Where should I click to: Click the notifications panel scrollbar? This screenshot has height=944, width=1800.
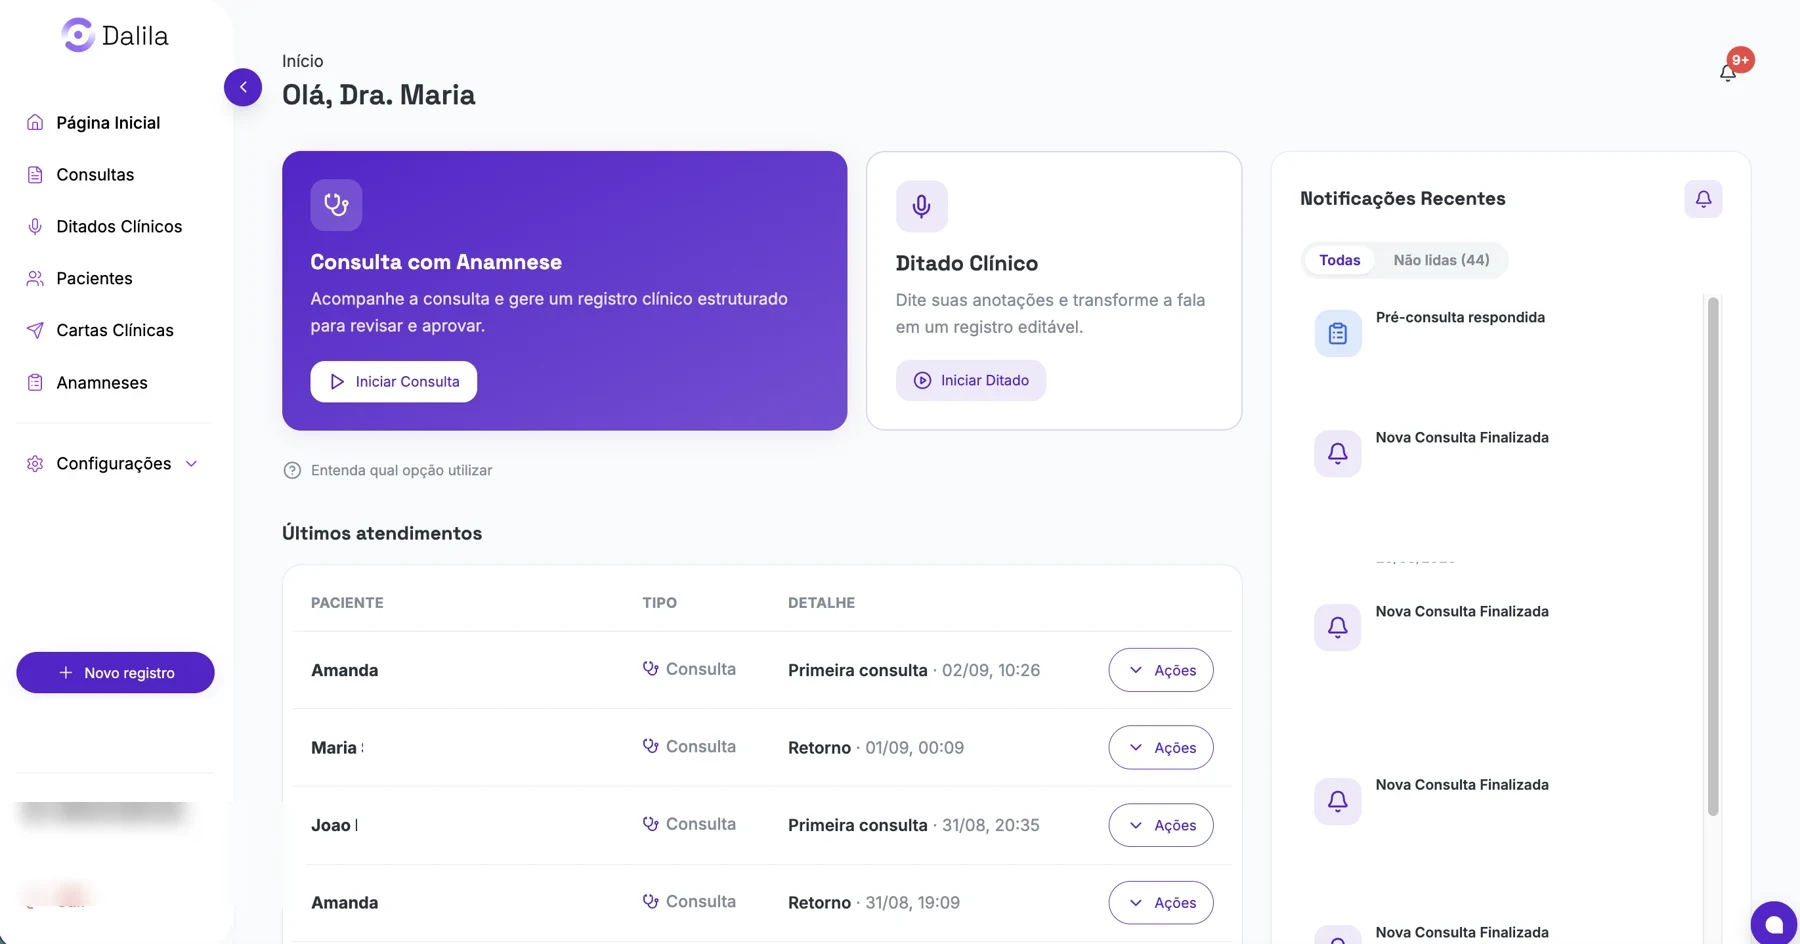[1713, 556]
